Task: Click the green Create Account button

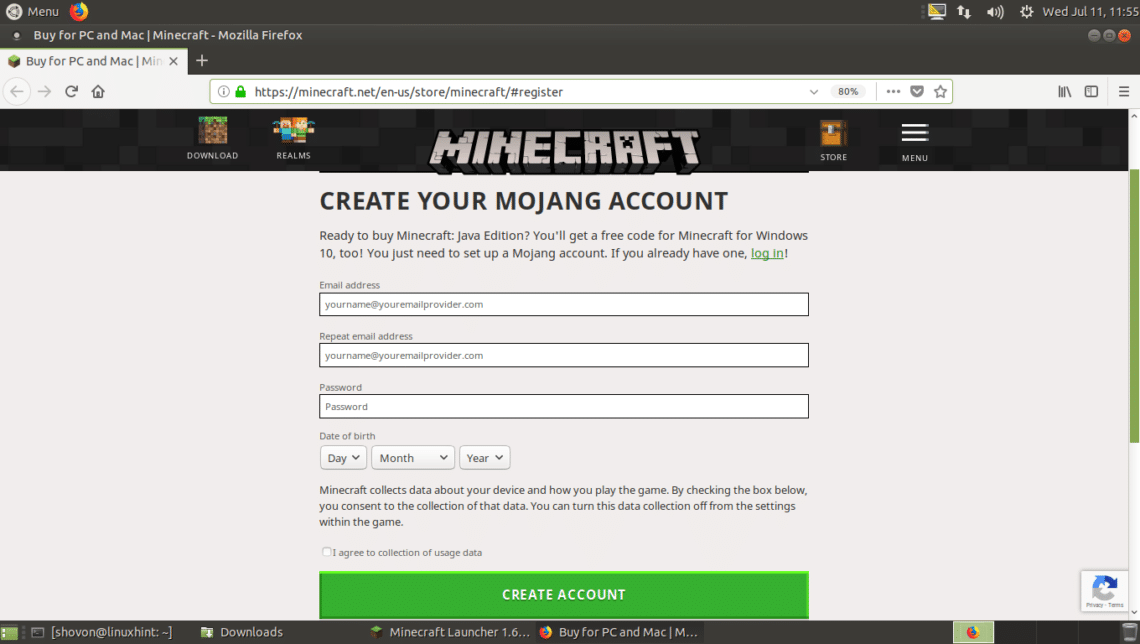Action: [563, 595]
